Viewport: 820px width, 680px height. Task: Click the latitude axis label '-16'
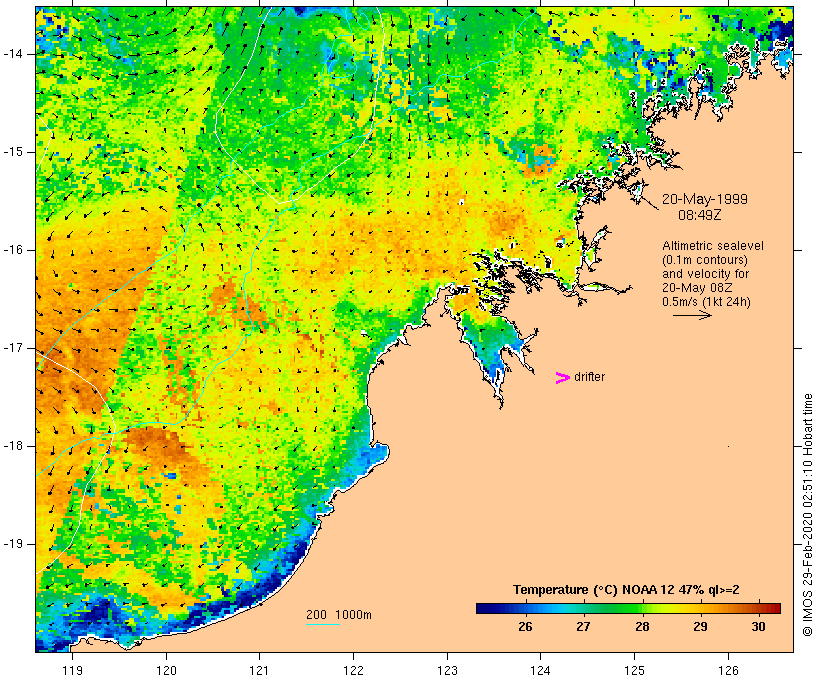coord(13,250)
